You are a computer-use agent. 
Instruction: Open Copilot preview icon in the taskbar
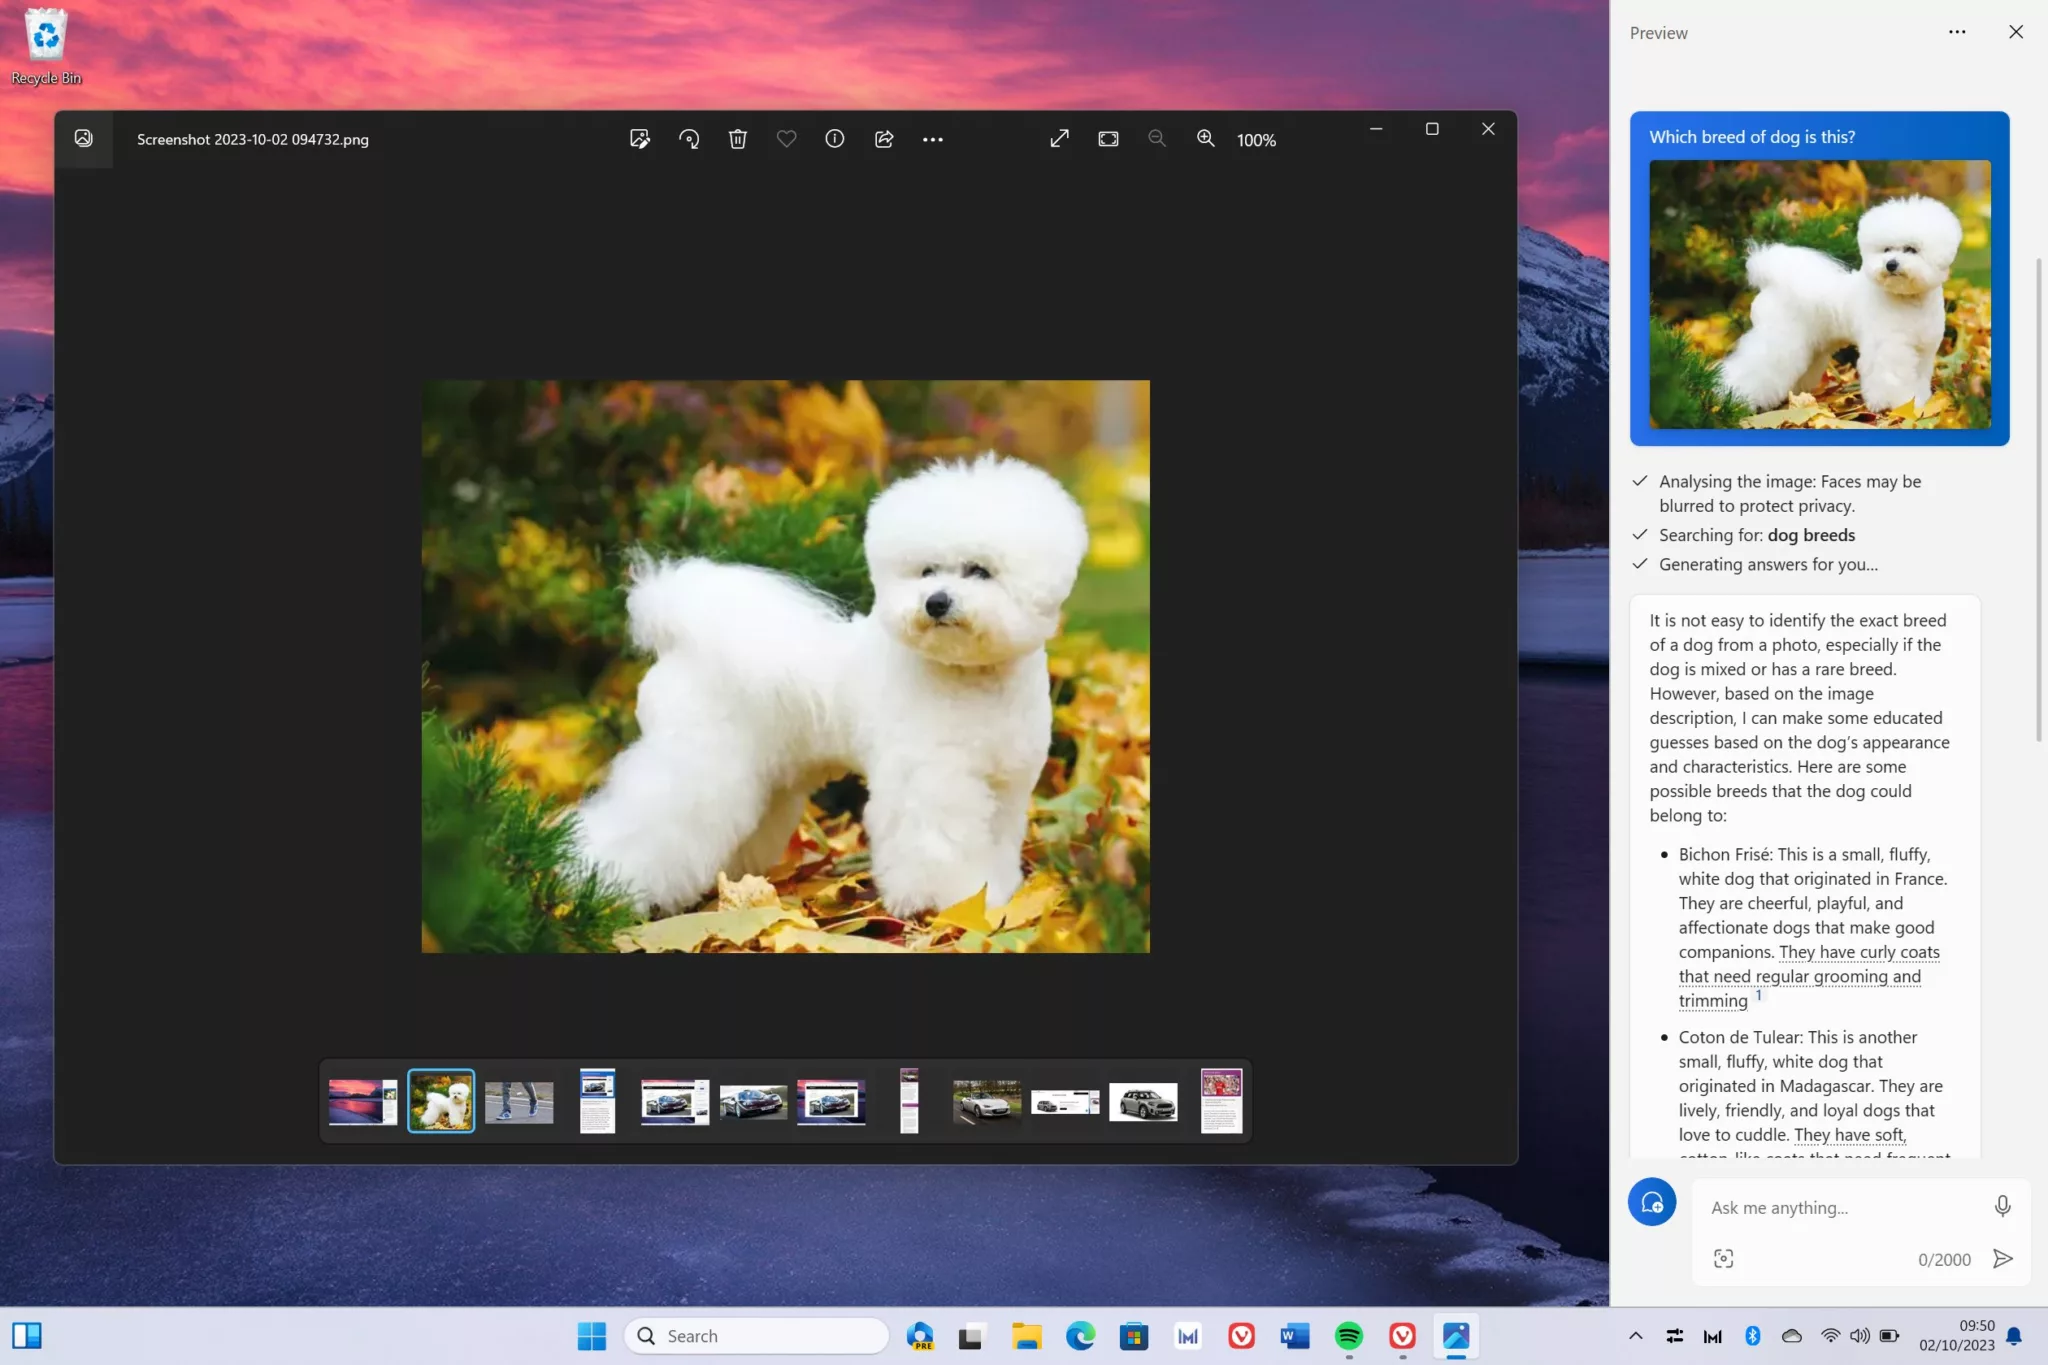tap(920, 1336)
